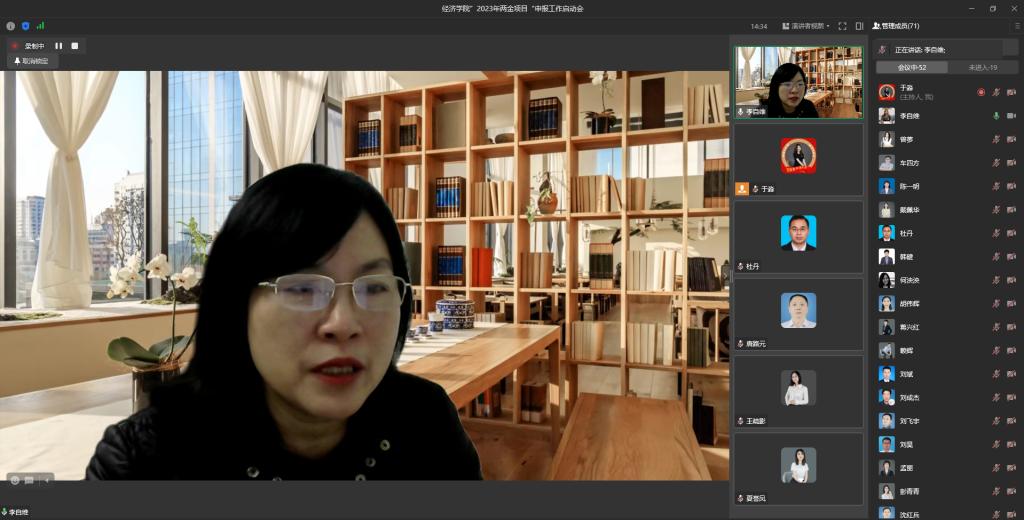This screenshot has height=520, width=1024.
Task: Toggle the microphone for host 于淼
Action: [996, 92]
